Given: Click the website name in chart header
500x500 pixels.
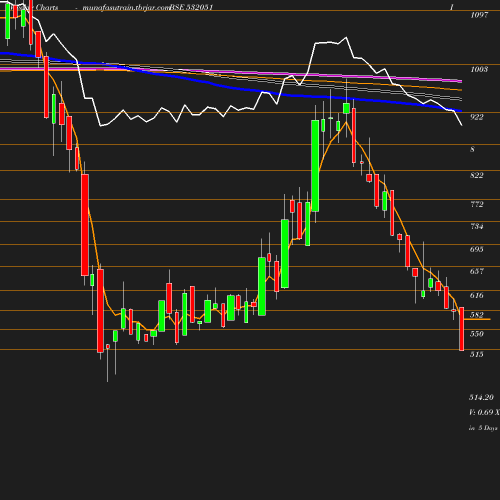Looking at the screenshot, I should tap(126, 7).
